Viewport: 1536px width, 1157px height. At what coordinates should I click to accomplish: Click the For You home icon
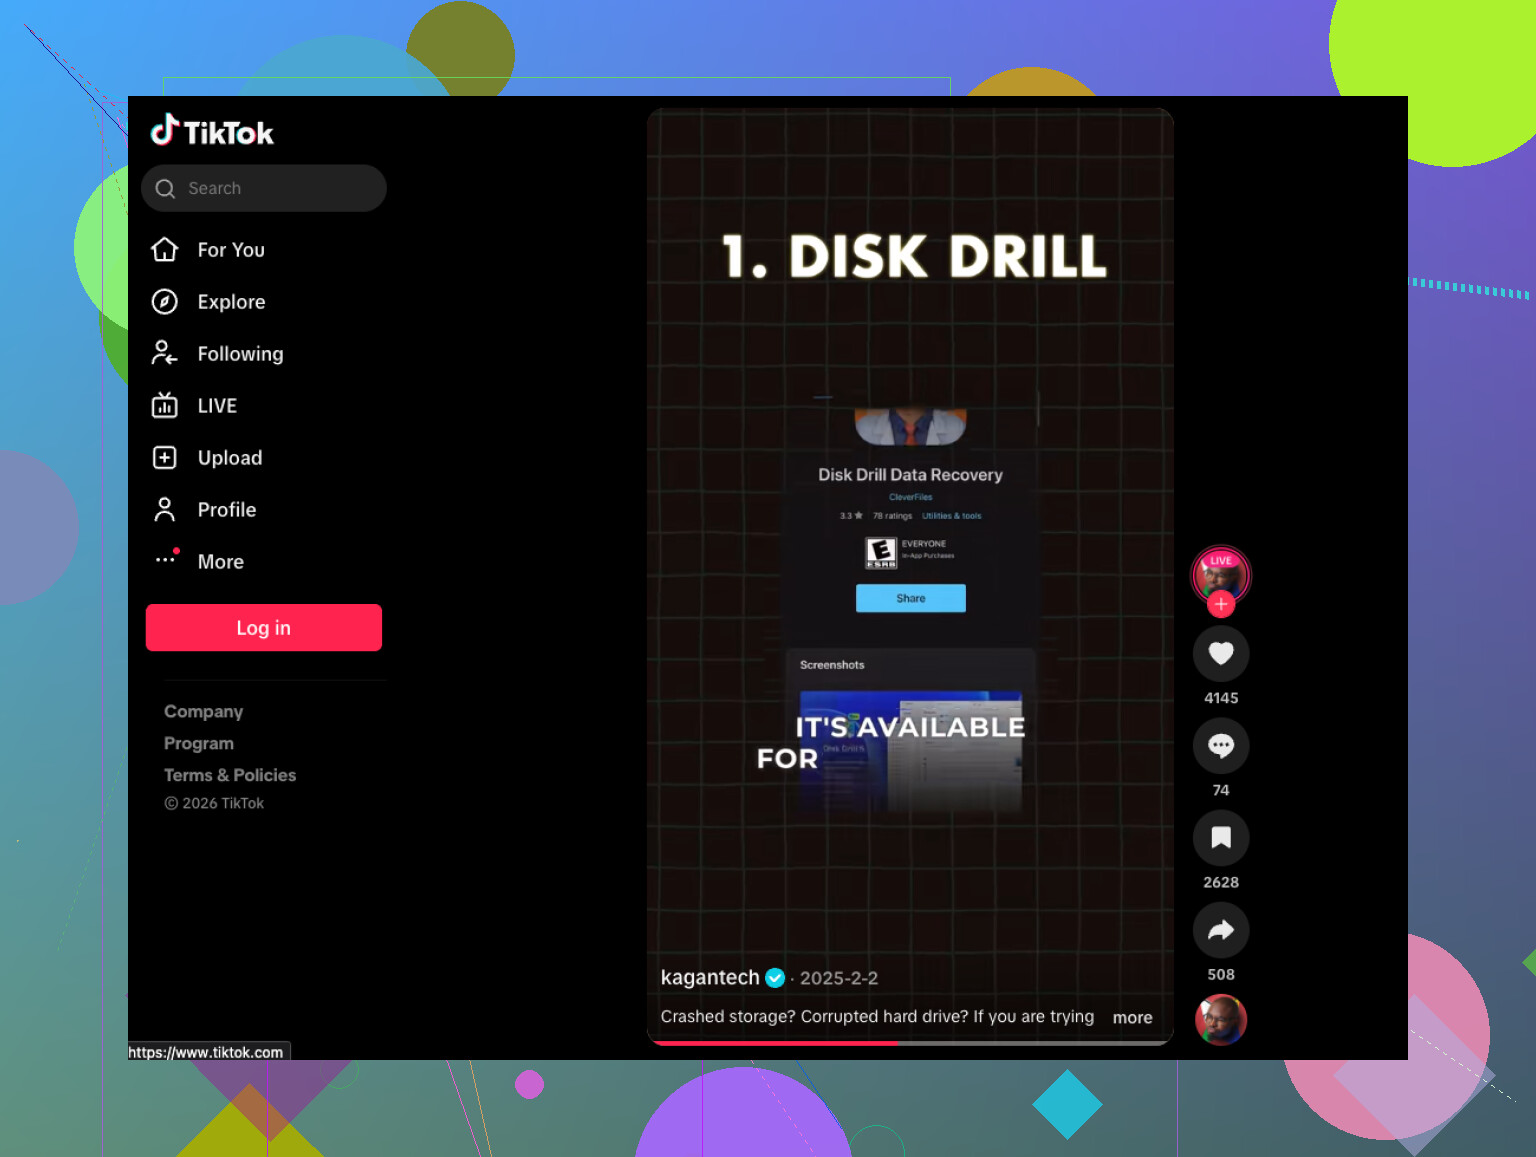(165, 250)
